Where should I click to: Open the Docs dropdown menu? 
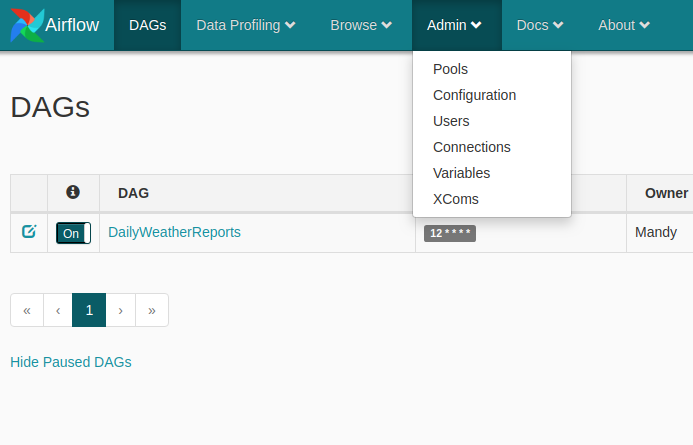point(540,25)
